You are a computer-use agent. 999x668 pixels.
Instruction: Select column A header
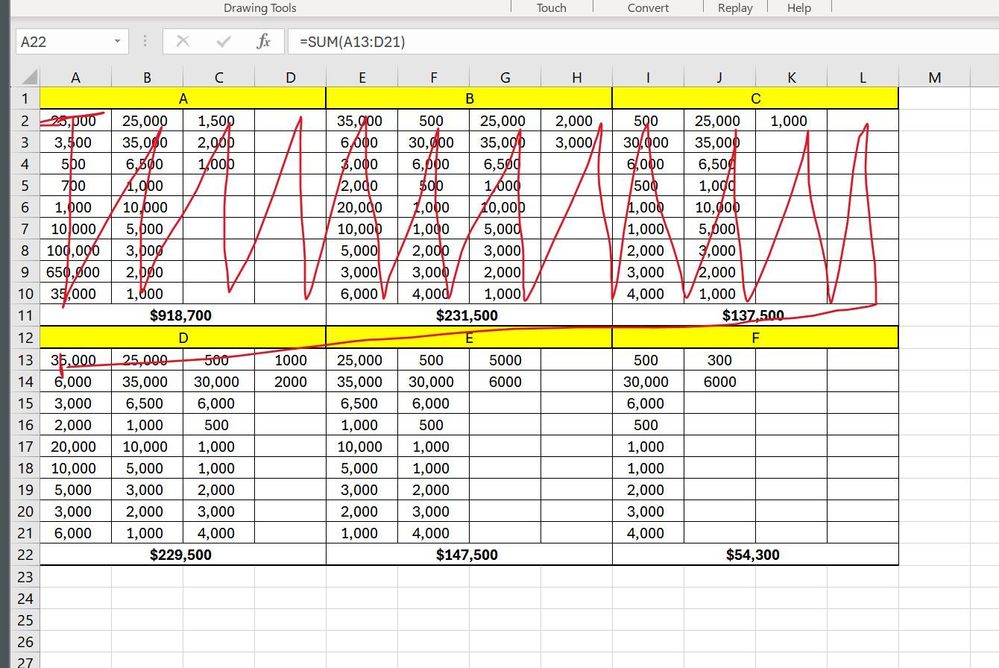(x=75, y=77)
